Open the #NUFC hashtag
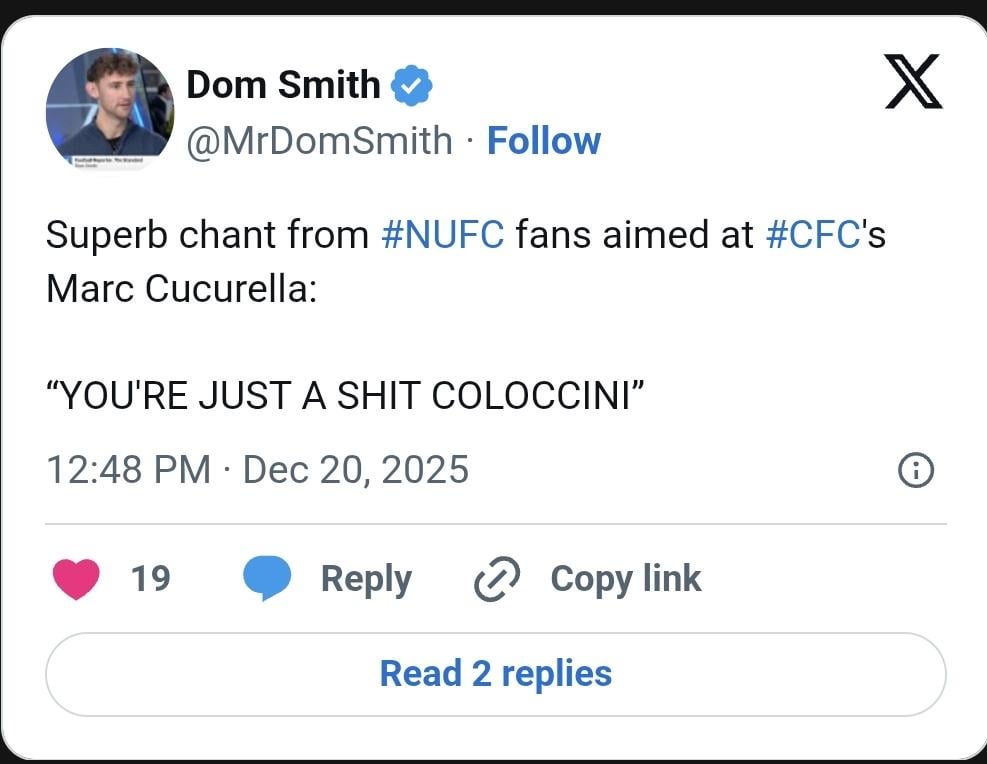The width and height of the screenshot is (987, 764). (x=444, y=234)
